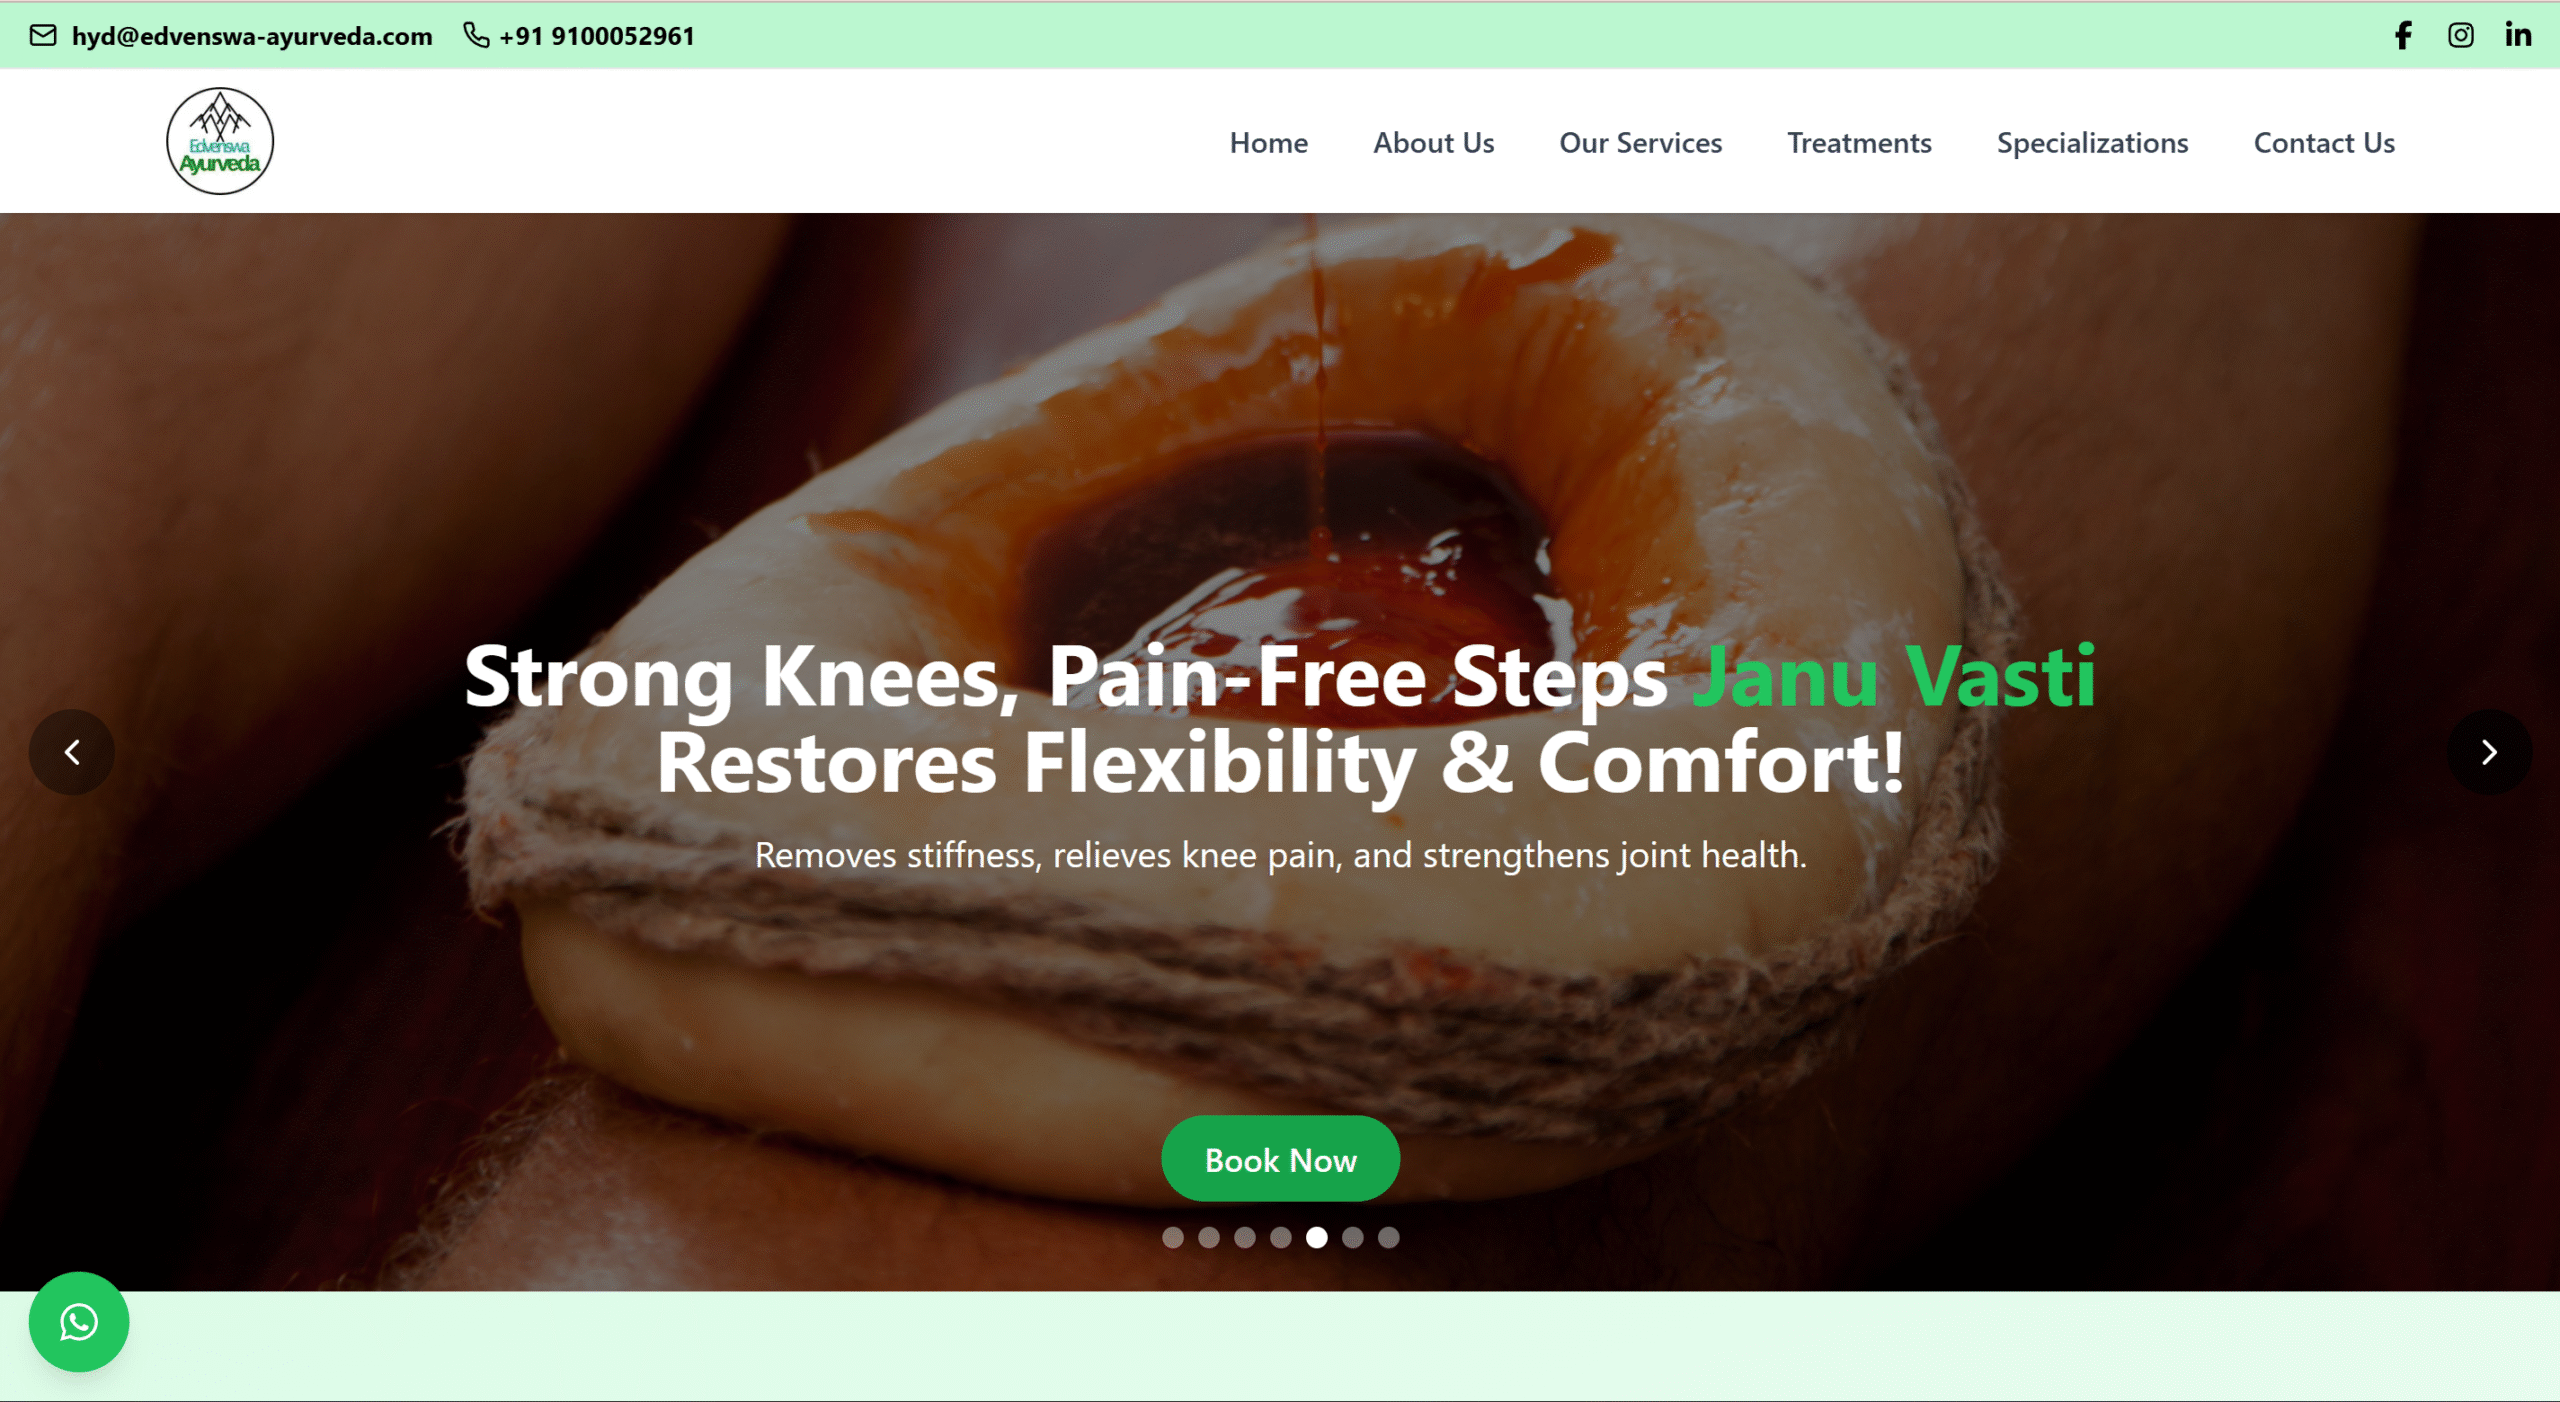This screenshot has width=2560, height=1402.
Task: Advance to next slide with right arrow
Action: pyautogui.click(x=2489, y=752)
